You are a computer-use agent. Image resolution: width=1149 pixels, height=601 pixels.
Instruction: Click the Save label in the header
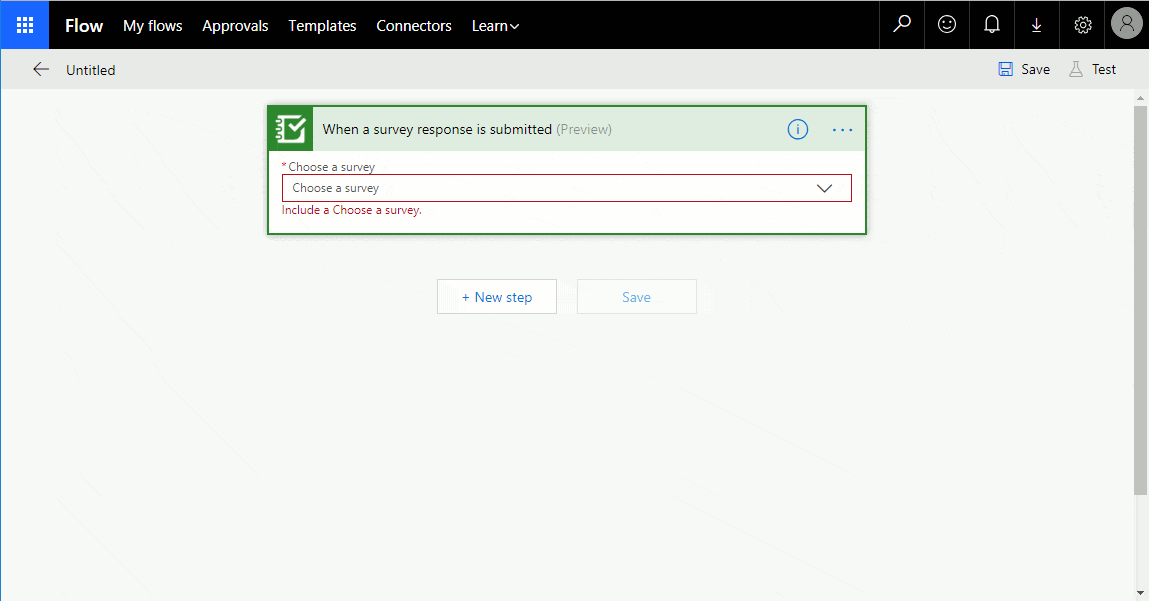[x=1035, y=69]
